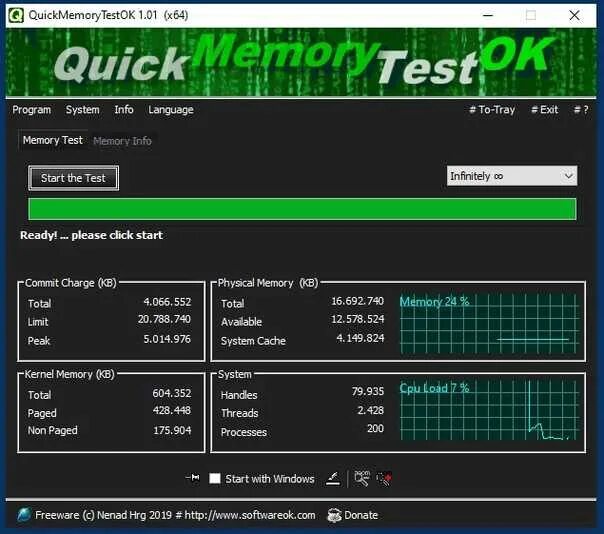Click the Start the Test button
Viewport: 604px width, 534px height.
point(73,178)
